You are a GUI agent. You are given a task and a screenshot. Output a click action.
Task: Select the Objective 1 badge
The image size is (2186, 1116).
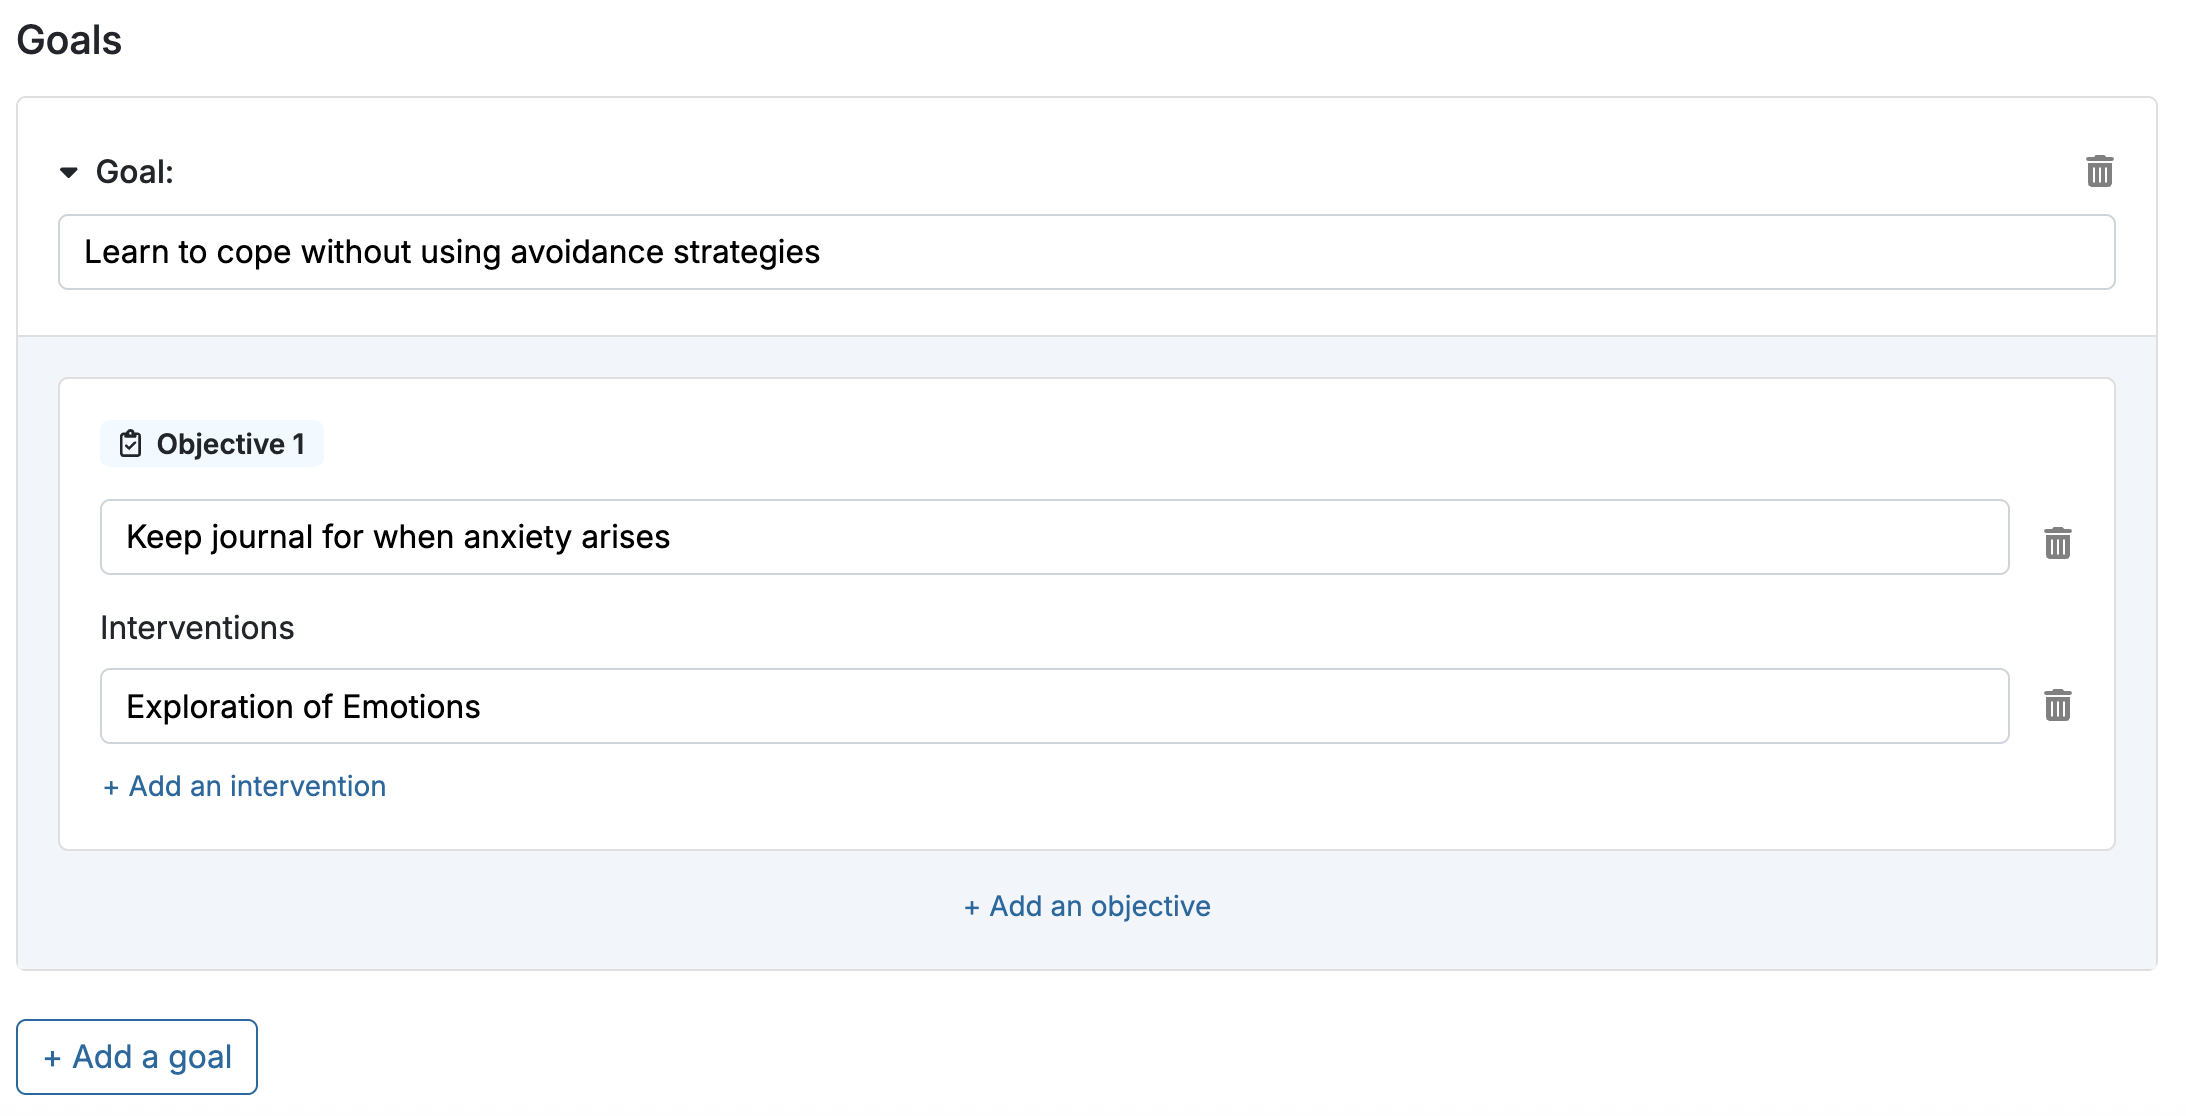click(212, 443)
